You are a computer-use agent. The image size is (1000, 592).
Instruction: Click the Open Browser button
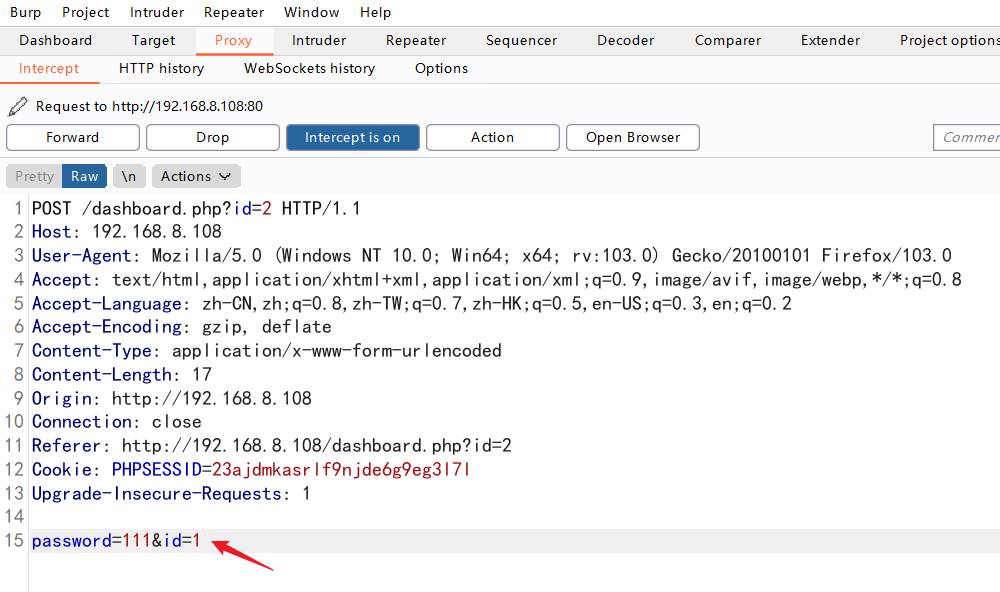[632, 138]
